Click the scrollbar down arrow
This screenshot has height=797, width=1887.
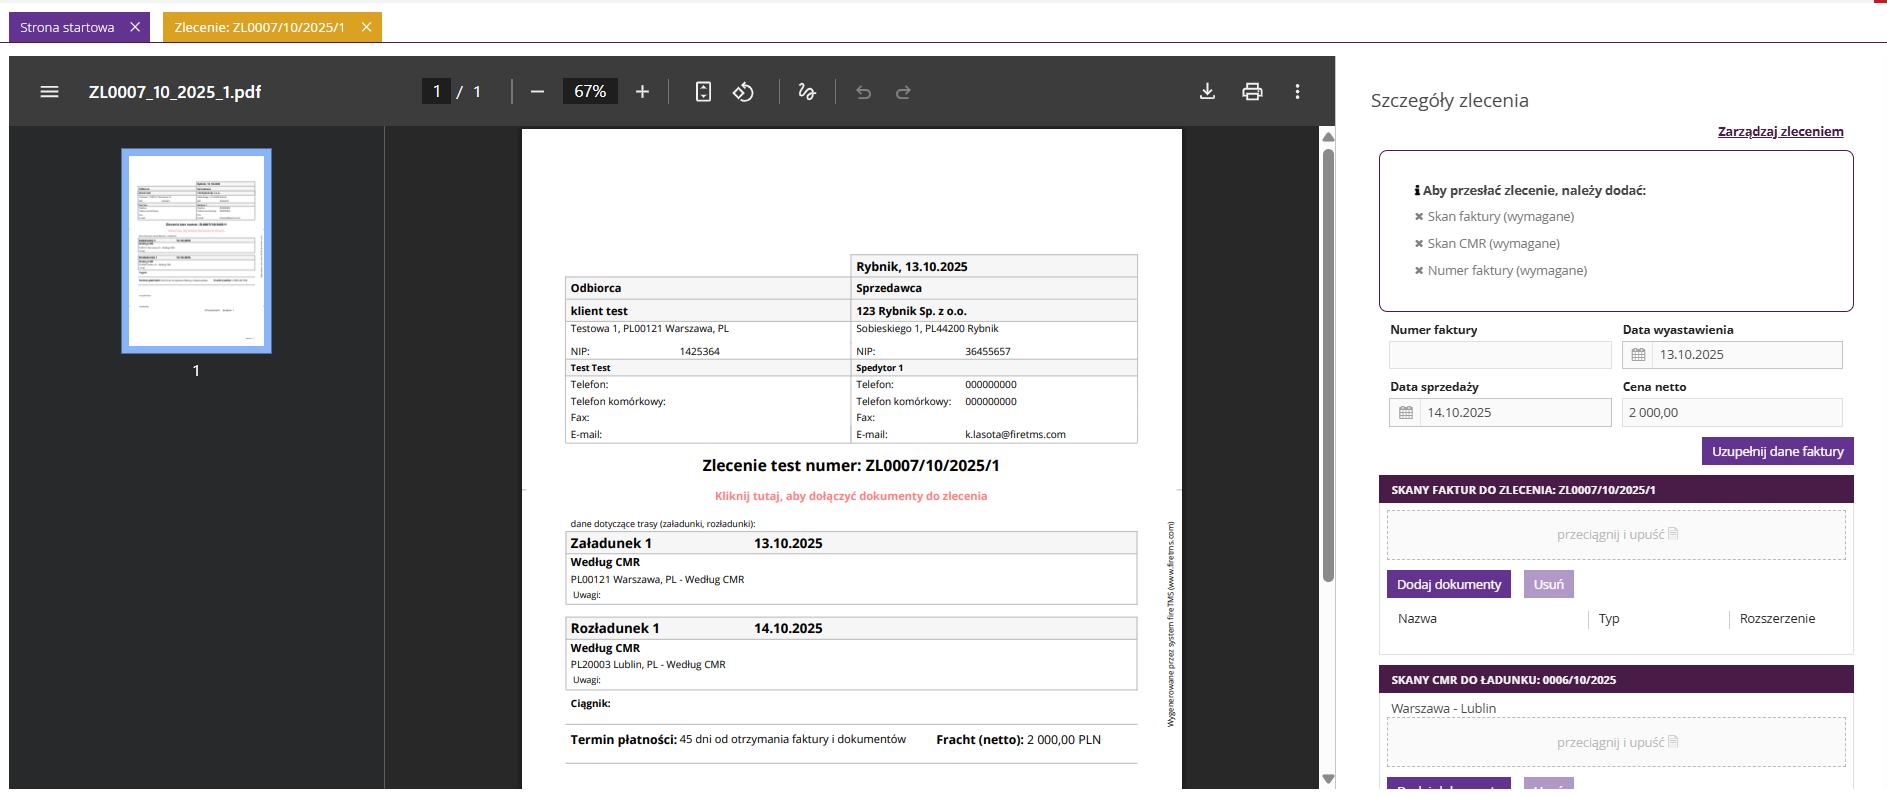pyautogui.click(x=1328, y=779)
